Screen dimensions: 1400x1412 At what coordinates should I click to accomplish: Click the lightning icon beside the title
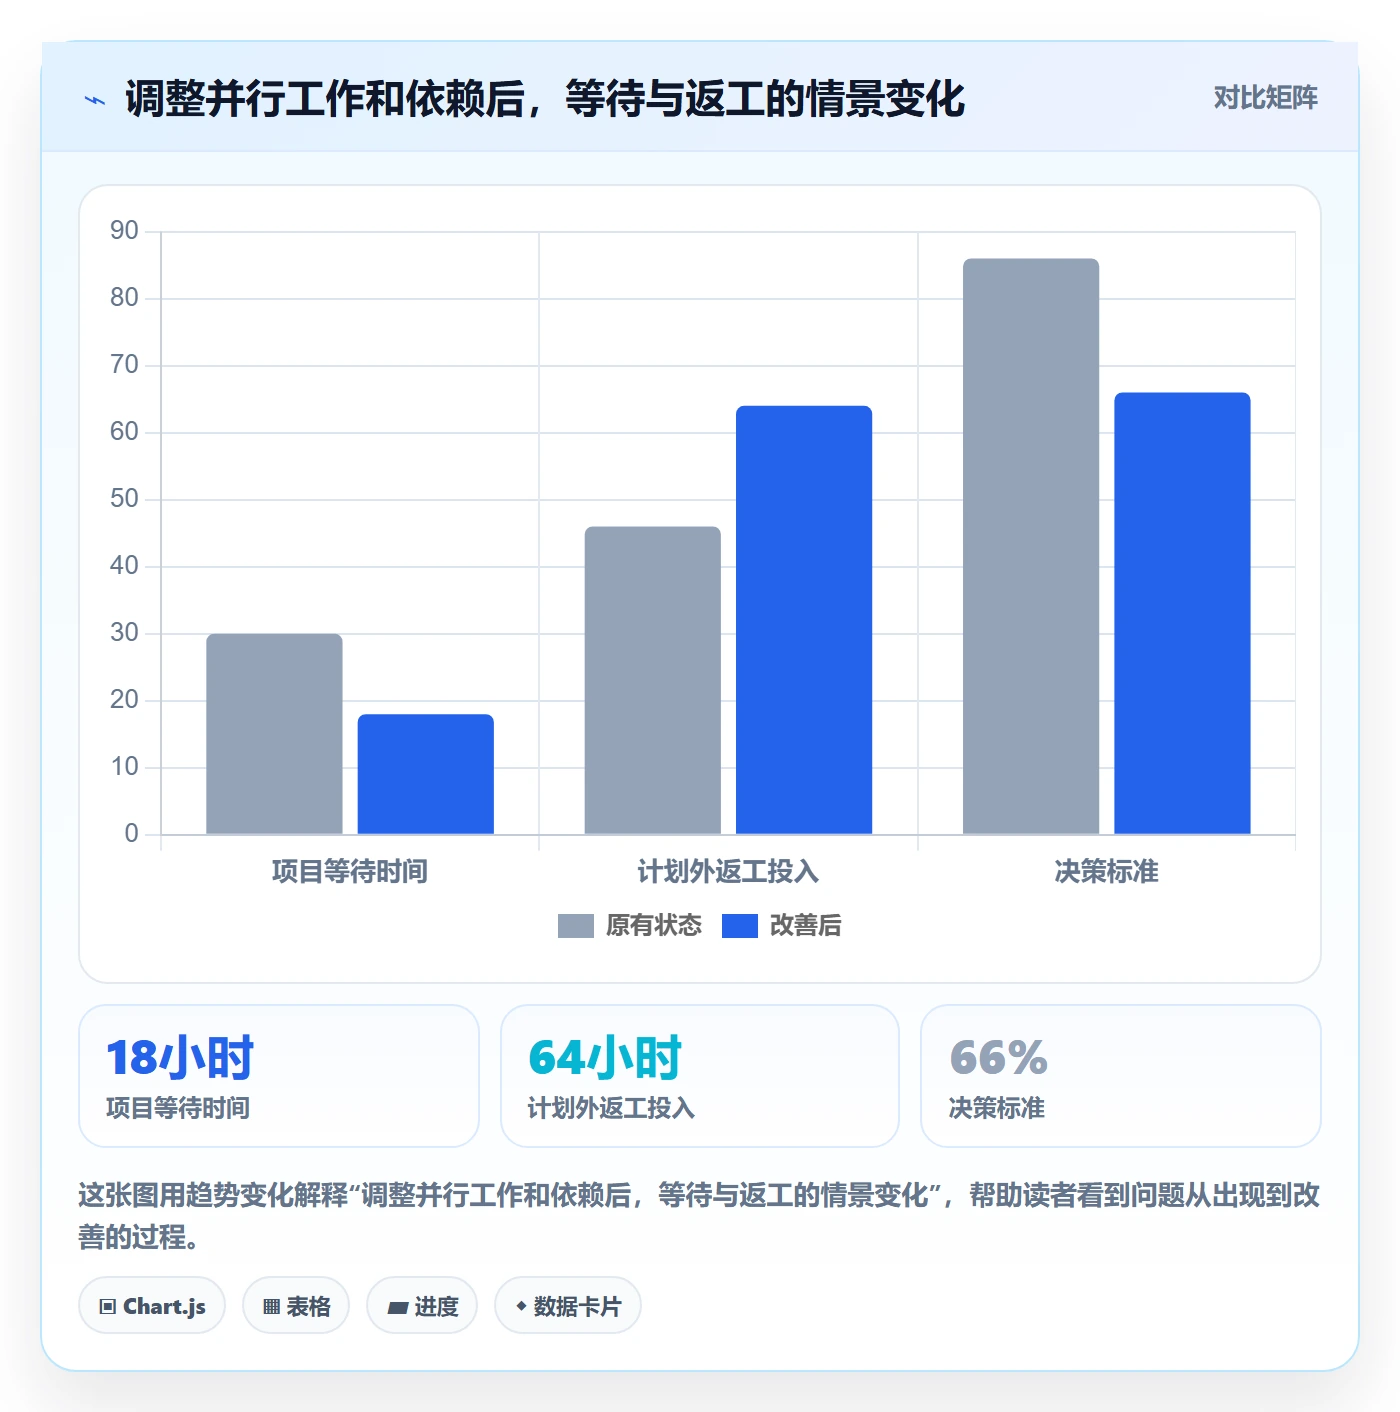click(x=95, y=100)
